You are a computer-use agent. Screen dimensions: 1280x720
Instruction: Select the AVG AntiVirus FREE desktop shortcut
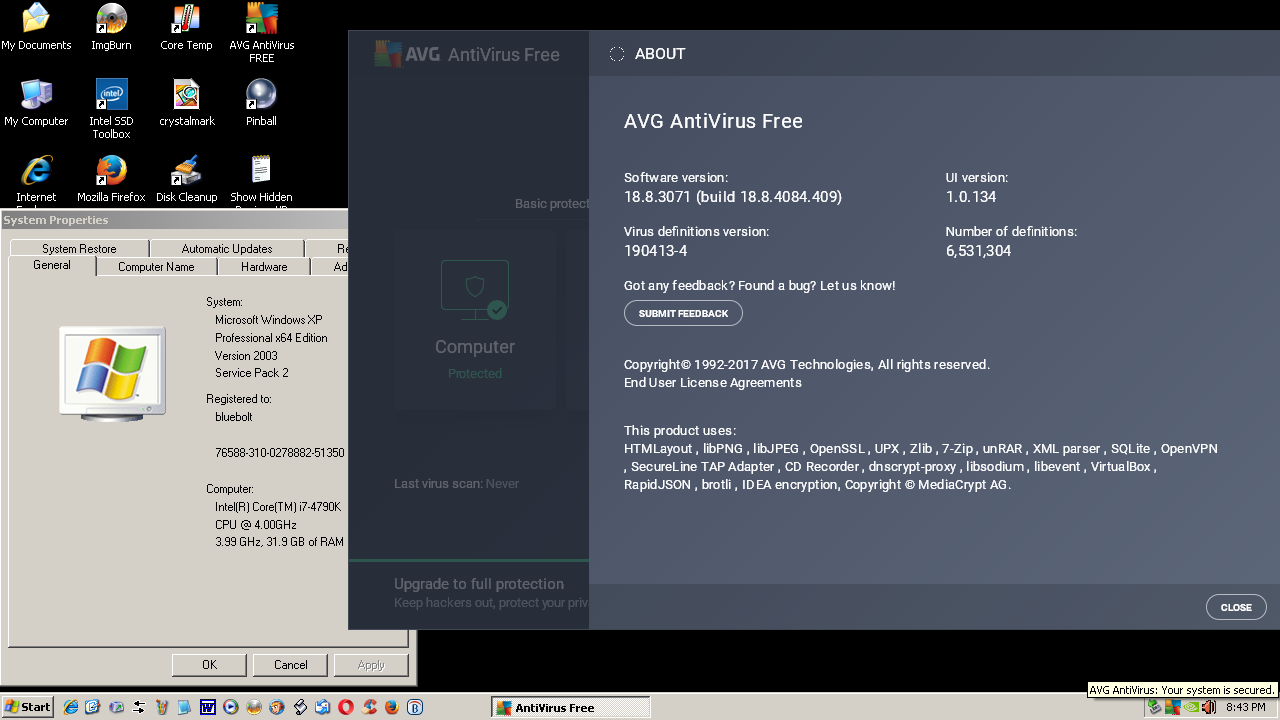pos(261,33)
